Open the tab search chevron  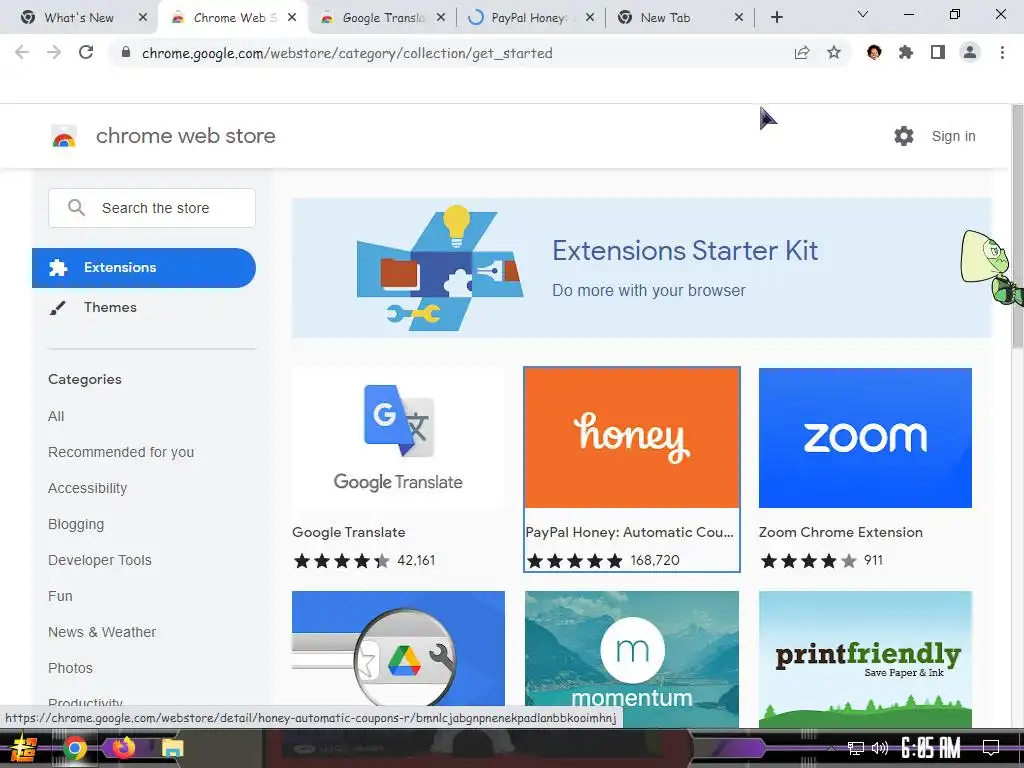(x=863, y=14)
